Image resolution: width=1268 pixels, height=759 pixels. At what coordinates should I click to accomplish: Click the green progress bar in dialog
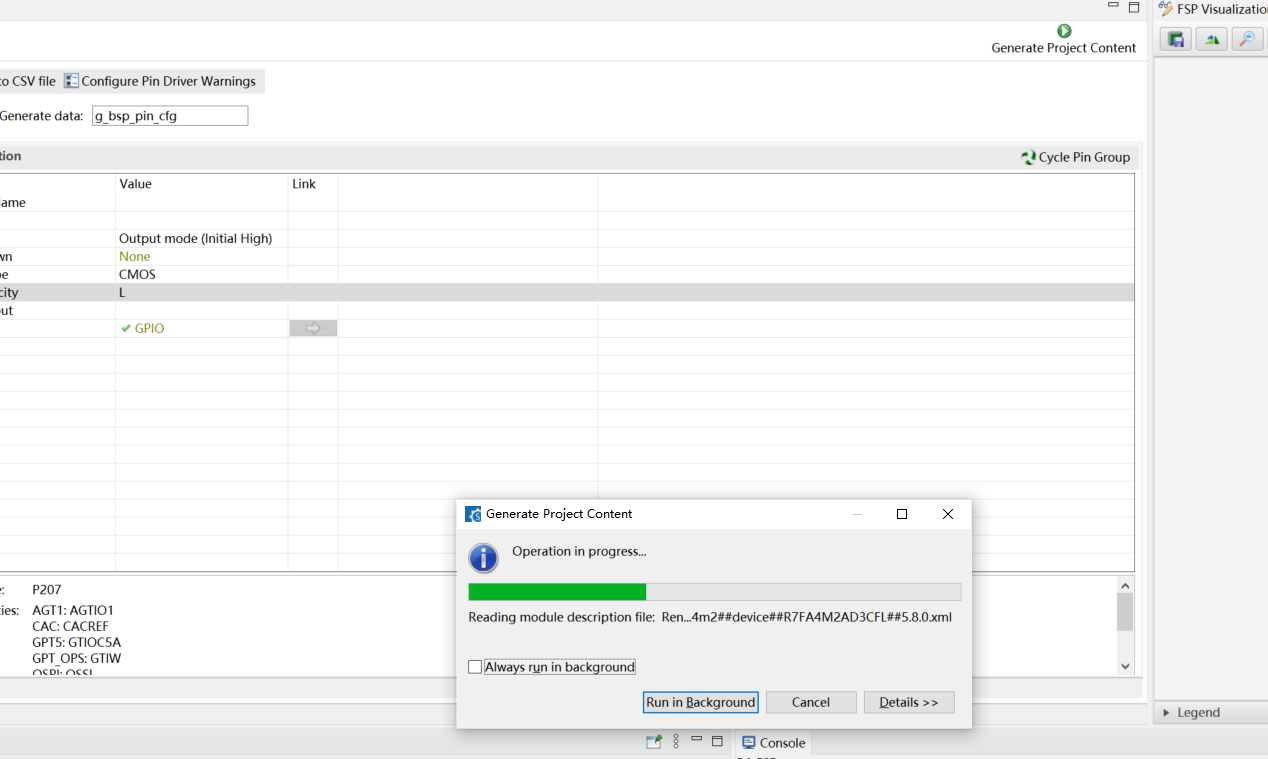[557, 592]
